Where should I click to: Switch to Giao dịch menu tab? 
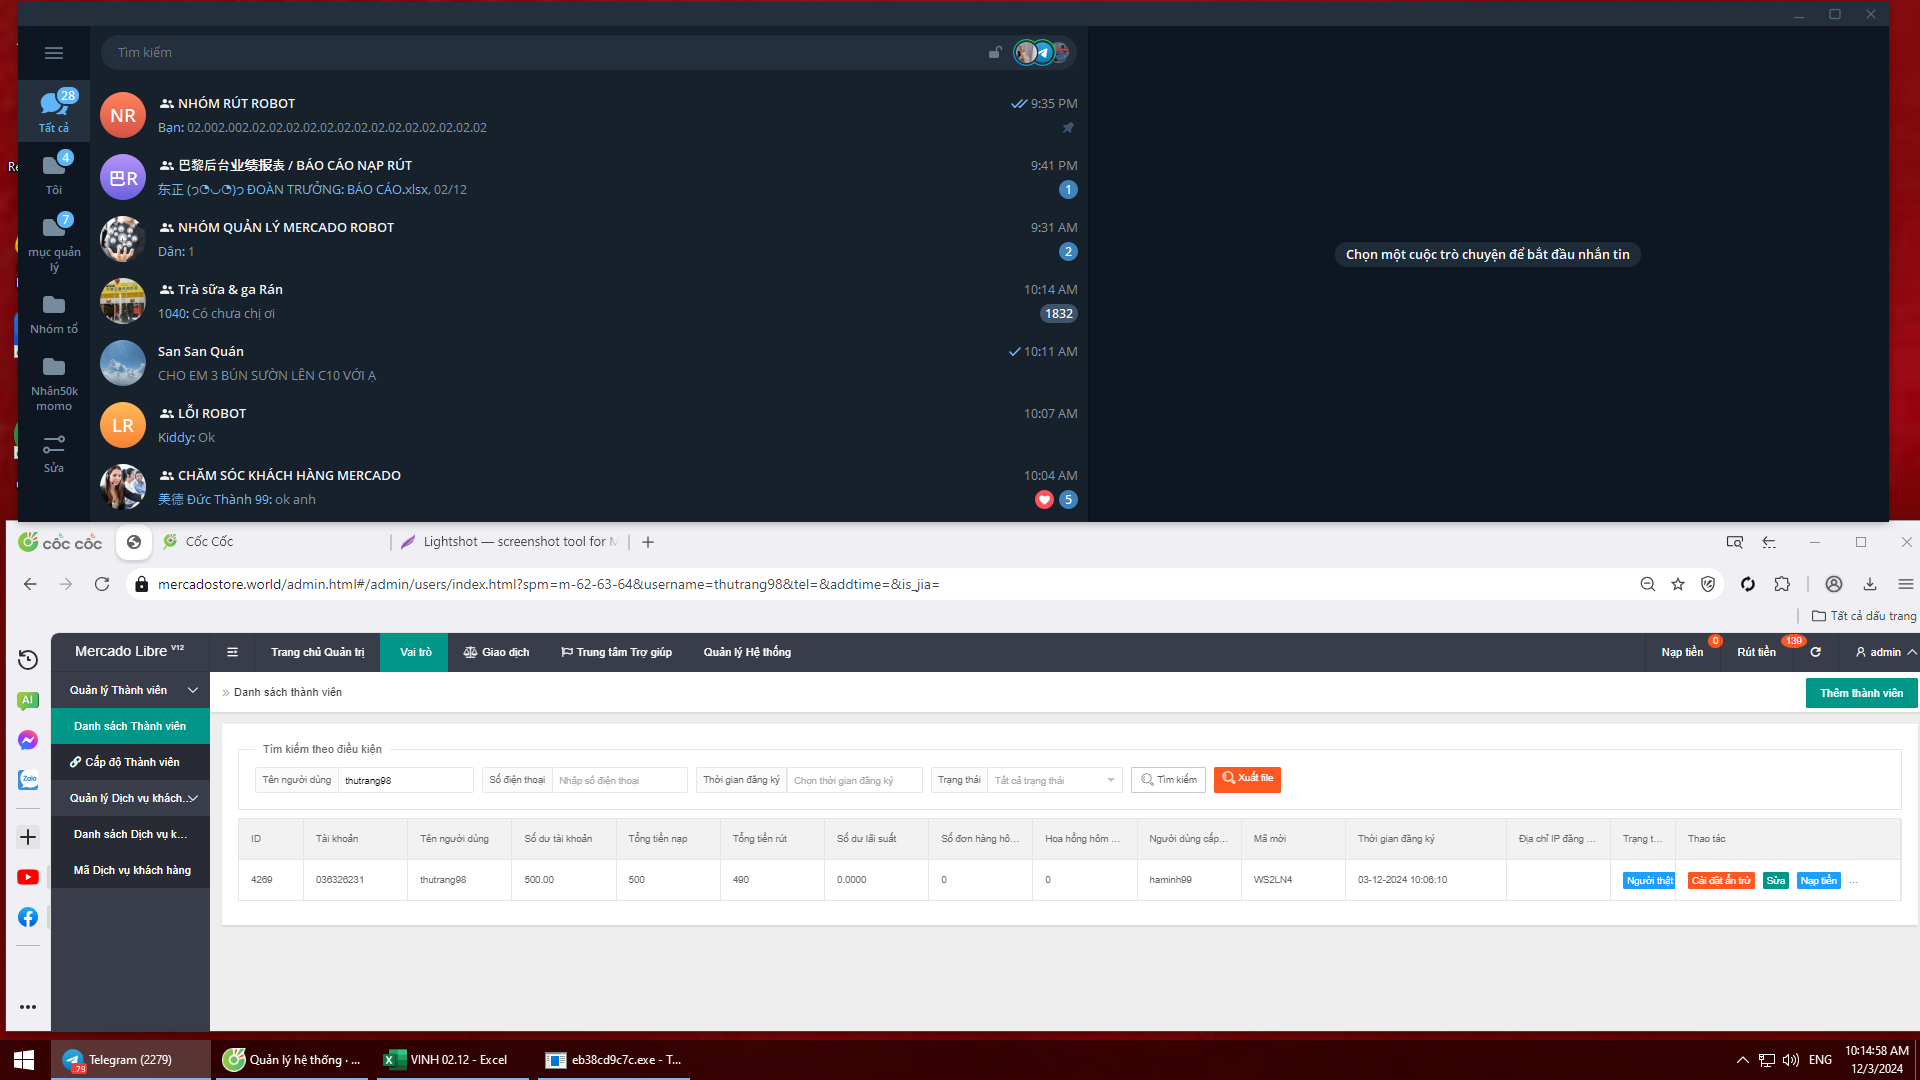[496, 652]
